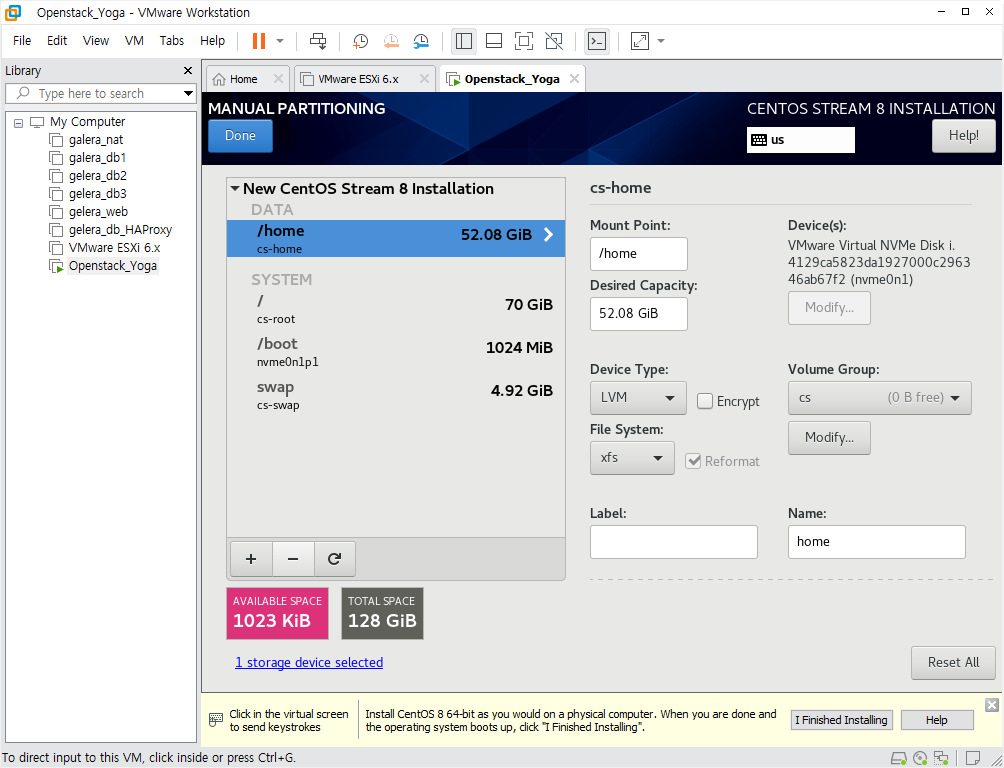1004x768 pixels.
Task: Close the Openstack_Yoga tab
Action: [574, 78]
